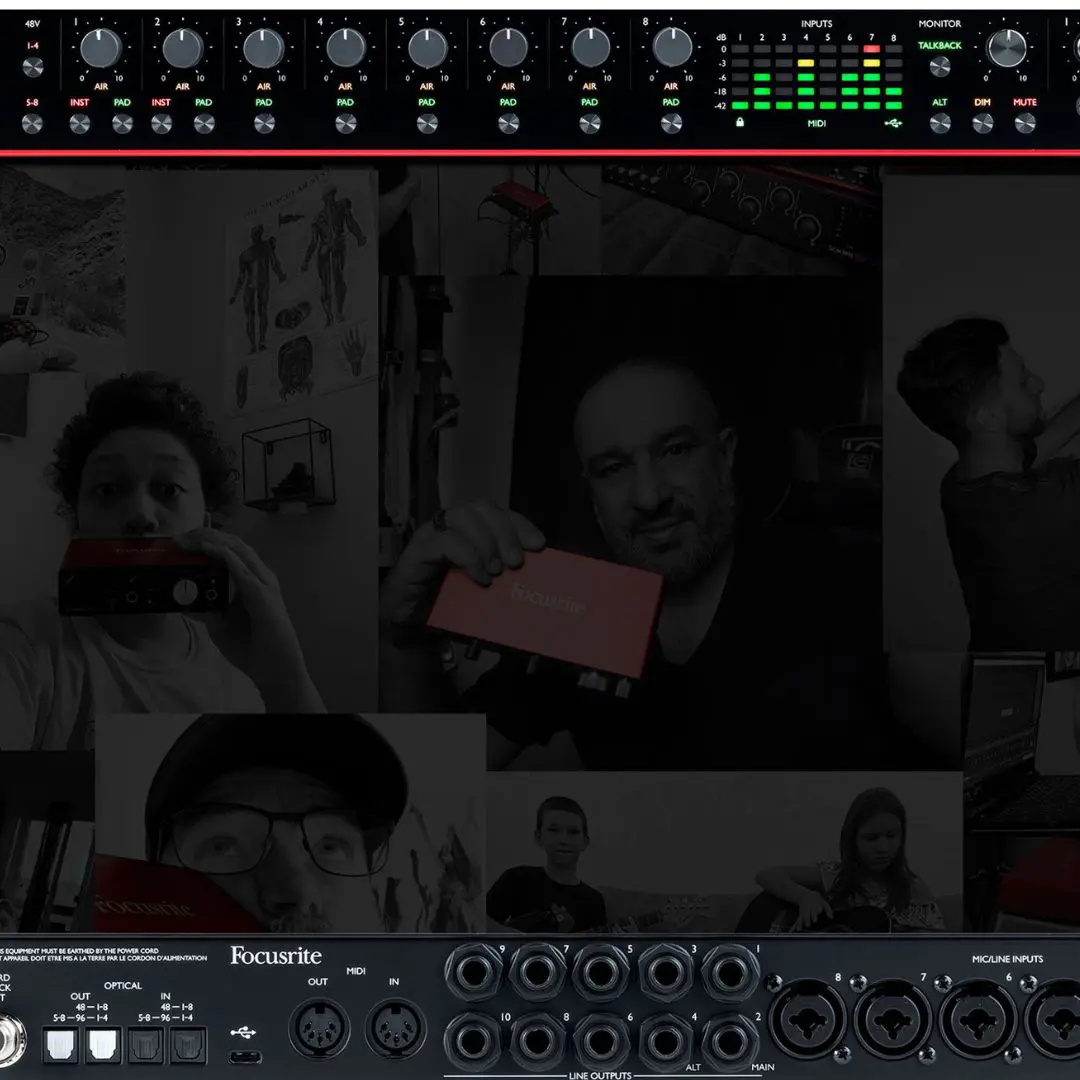Click mic/line input 8 combo jack
The image size is (1080, 1080).
click(807, 1019)
